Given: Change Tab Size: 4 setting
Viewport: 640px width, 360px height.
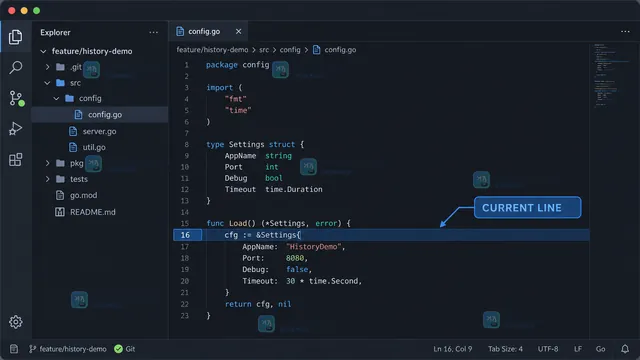Looking at the screenshot, I should coord(505,349).
